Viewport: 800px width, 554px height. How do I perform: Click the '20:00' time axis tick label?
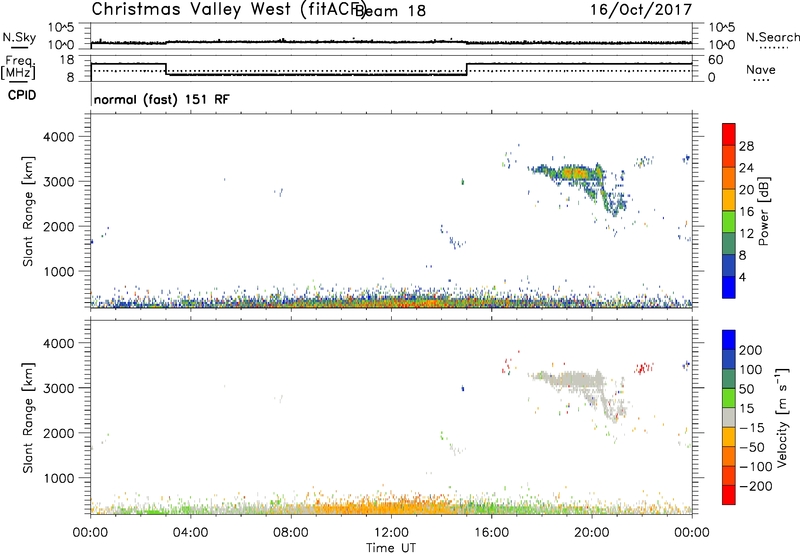592,533
